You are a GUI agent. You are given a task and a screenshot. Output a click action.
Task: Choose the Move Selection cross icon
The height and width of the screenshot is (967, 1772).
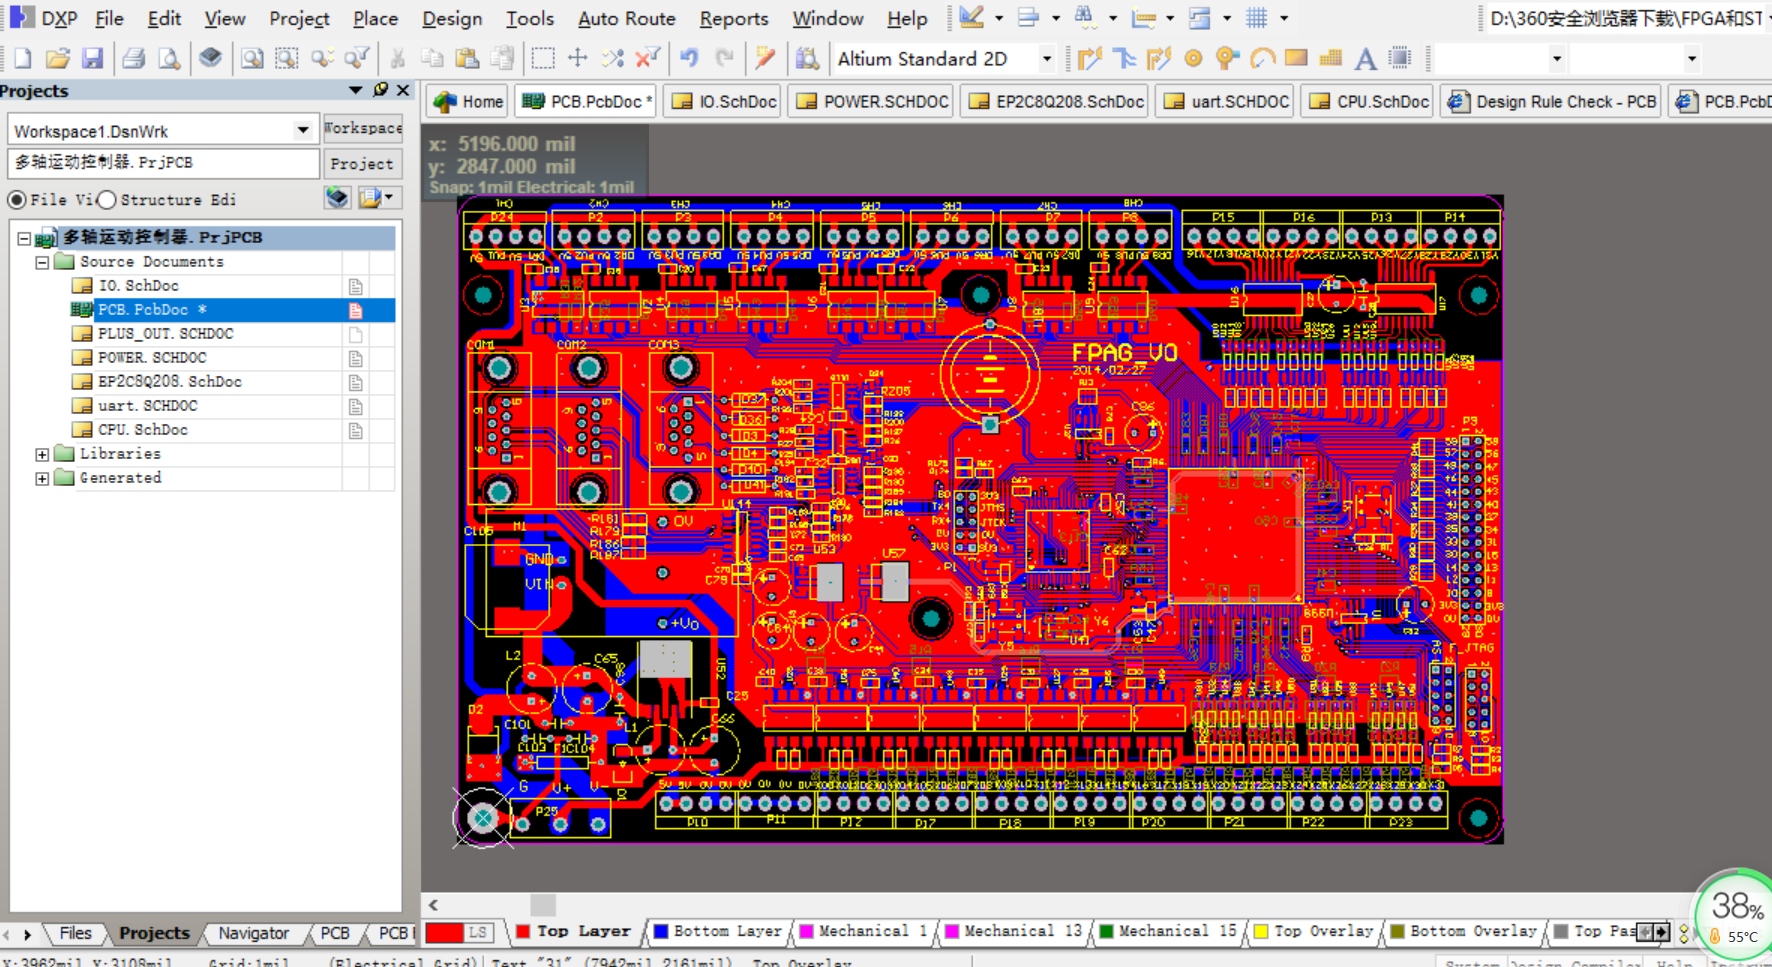(x=578, y=59)
